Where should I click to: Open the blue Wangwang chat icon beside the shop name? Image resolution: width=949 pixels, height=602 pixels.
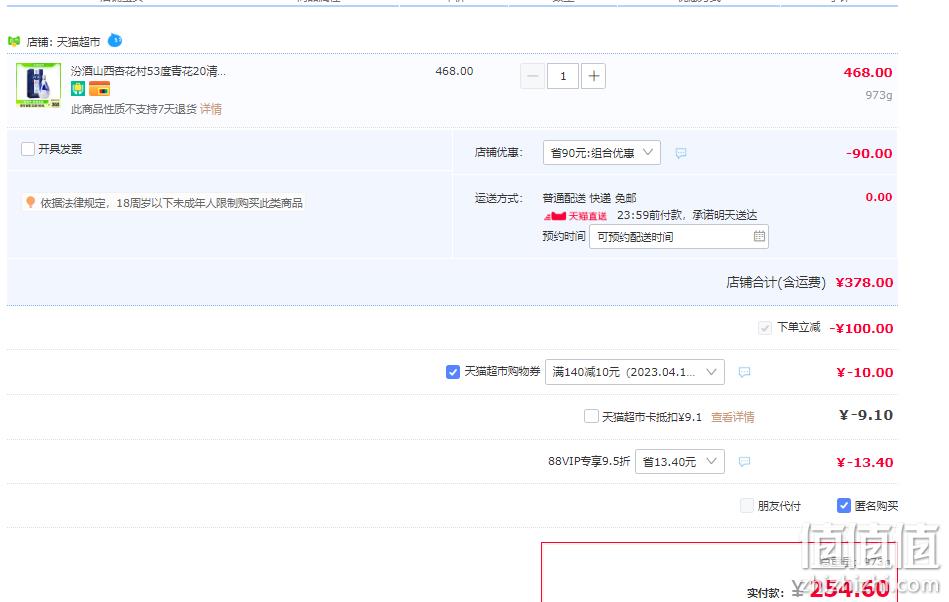[x=114, y=41]
